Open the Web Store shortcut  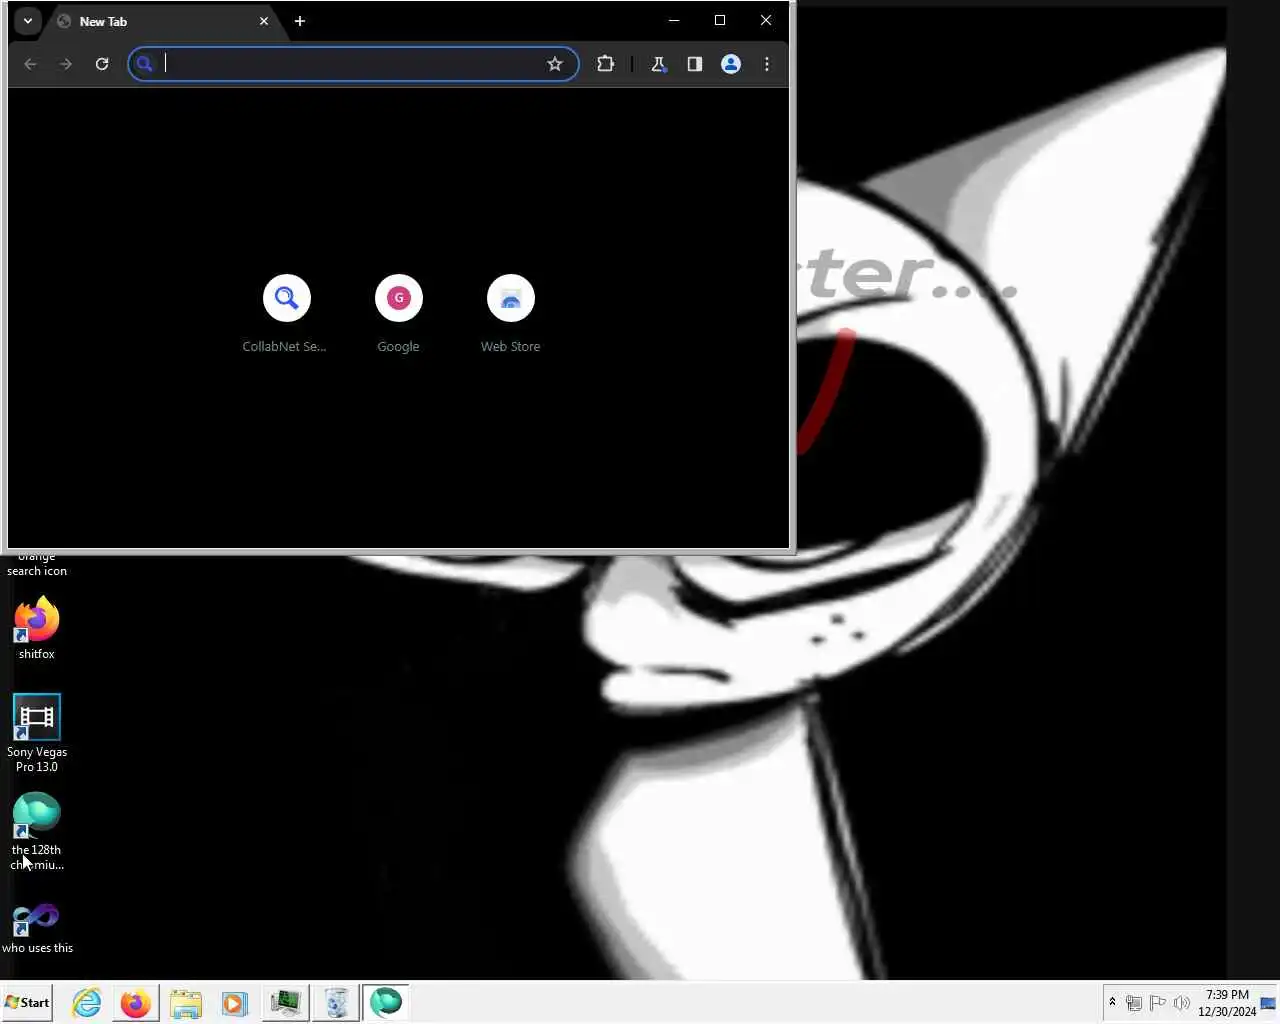click(510, 314)
